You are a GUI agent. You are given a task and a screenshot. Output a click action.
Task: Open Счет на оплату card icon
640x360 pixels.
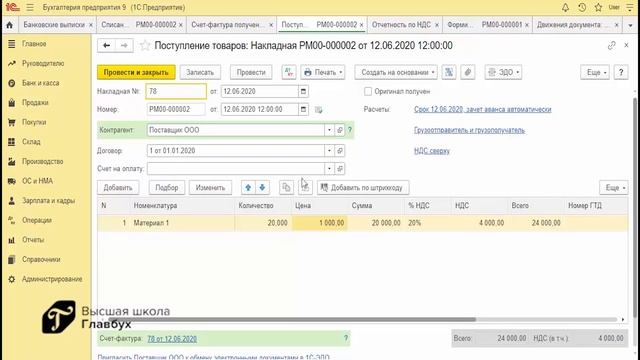click(340, 169)
